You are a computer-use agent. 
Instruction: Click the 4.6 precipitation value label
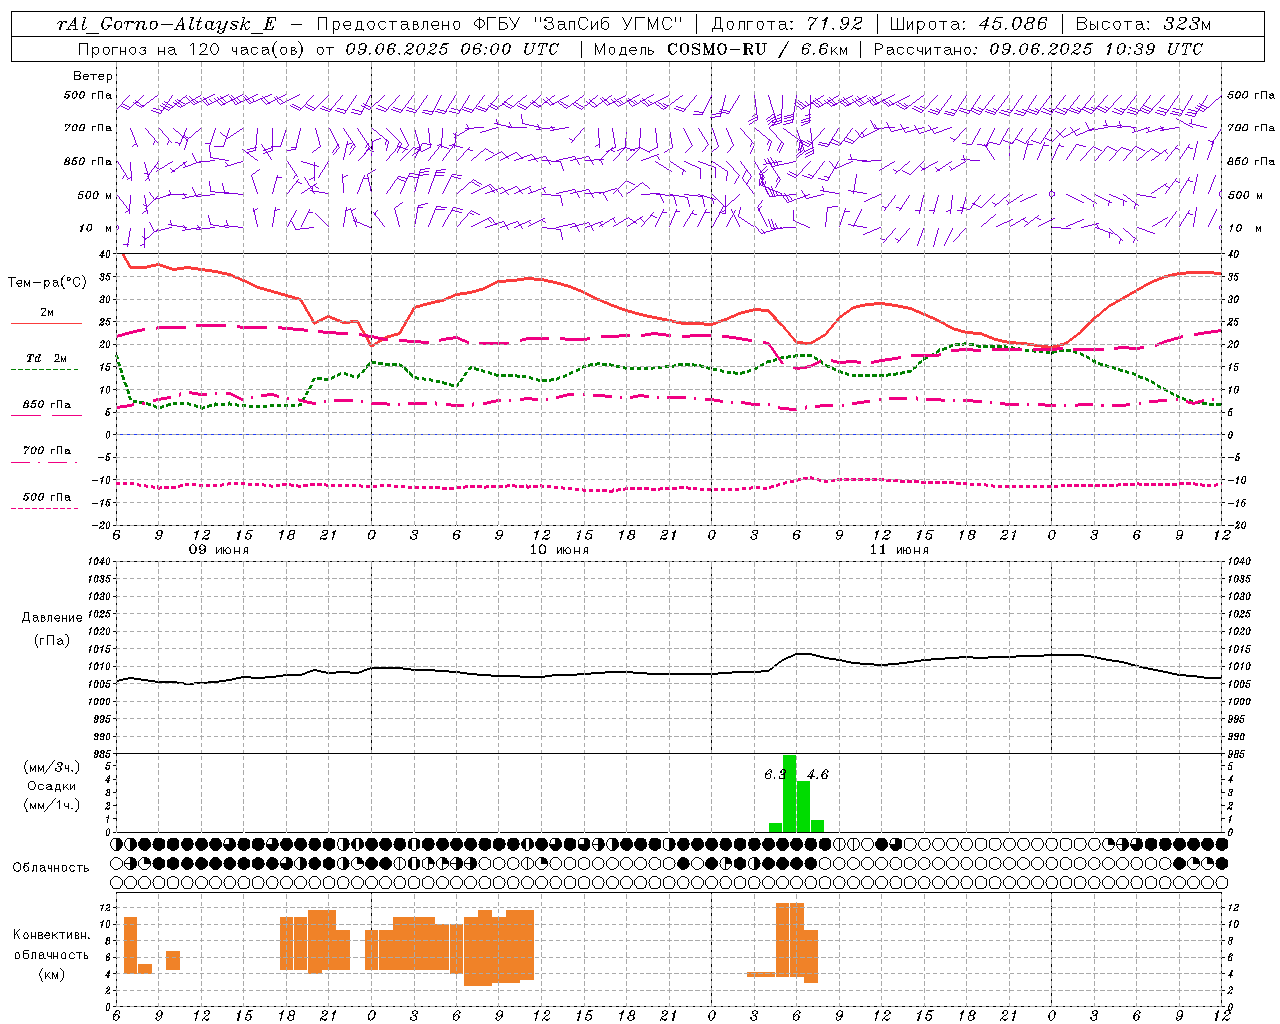coord(818,774)
